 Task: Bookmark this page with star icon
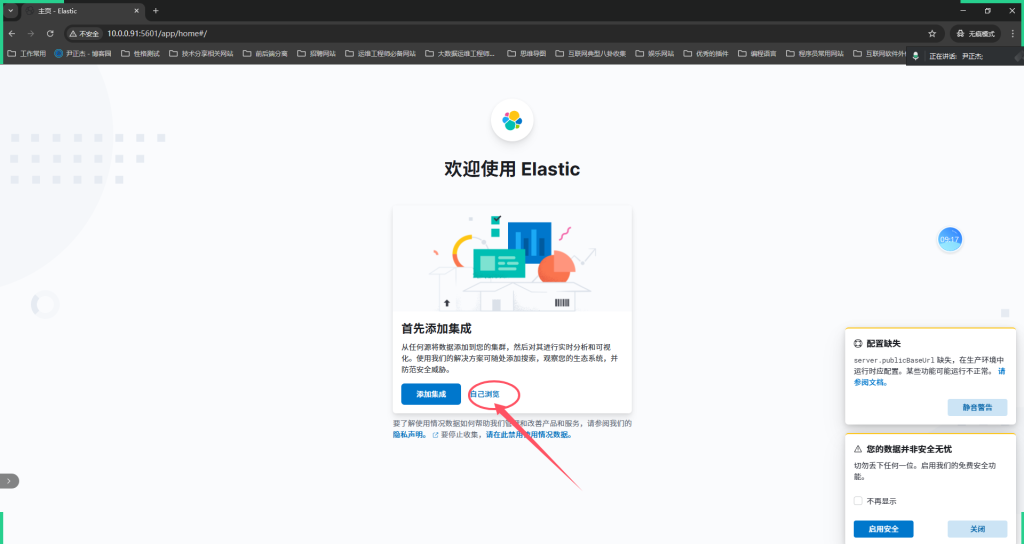coord(932,33)
